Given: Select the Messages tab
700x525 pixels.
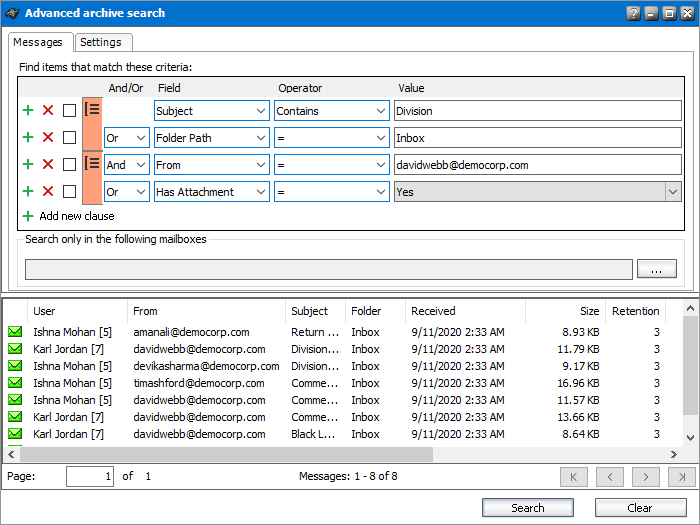Looking at the screenshot, I should click(38, 42).
